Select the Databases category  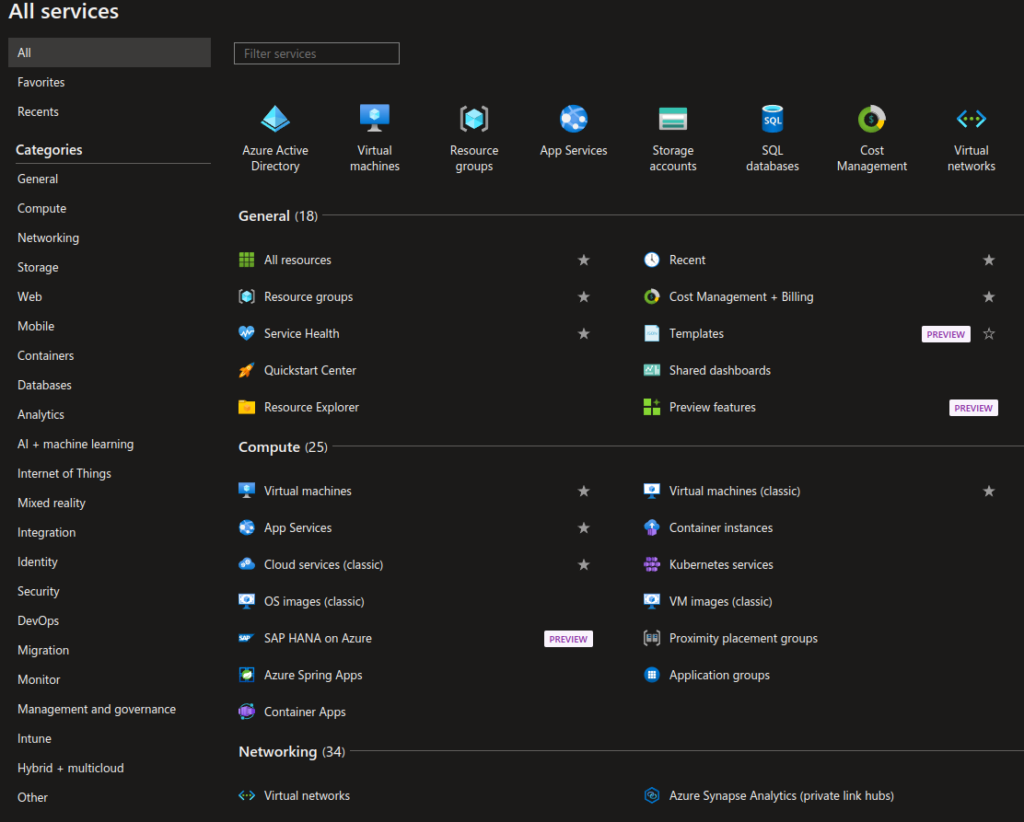point(44,385)
